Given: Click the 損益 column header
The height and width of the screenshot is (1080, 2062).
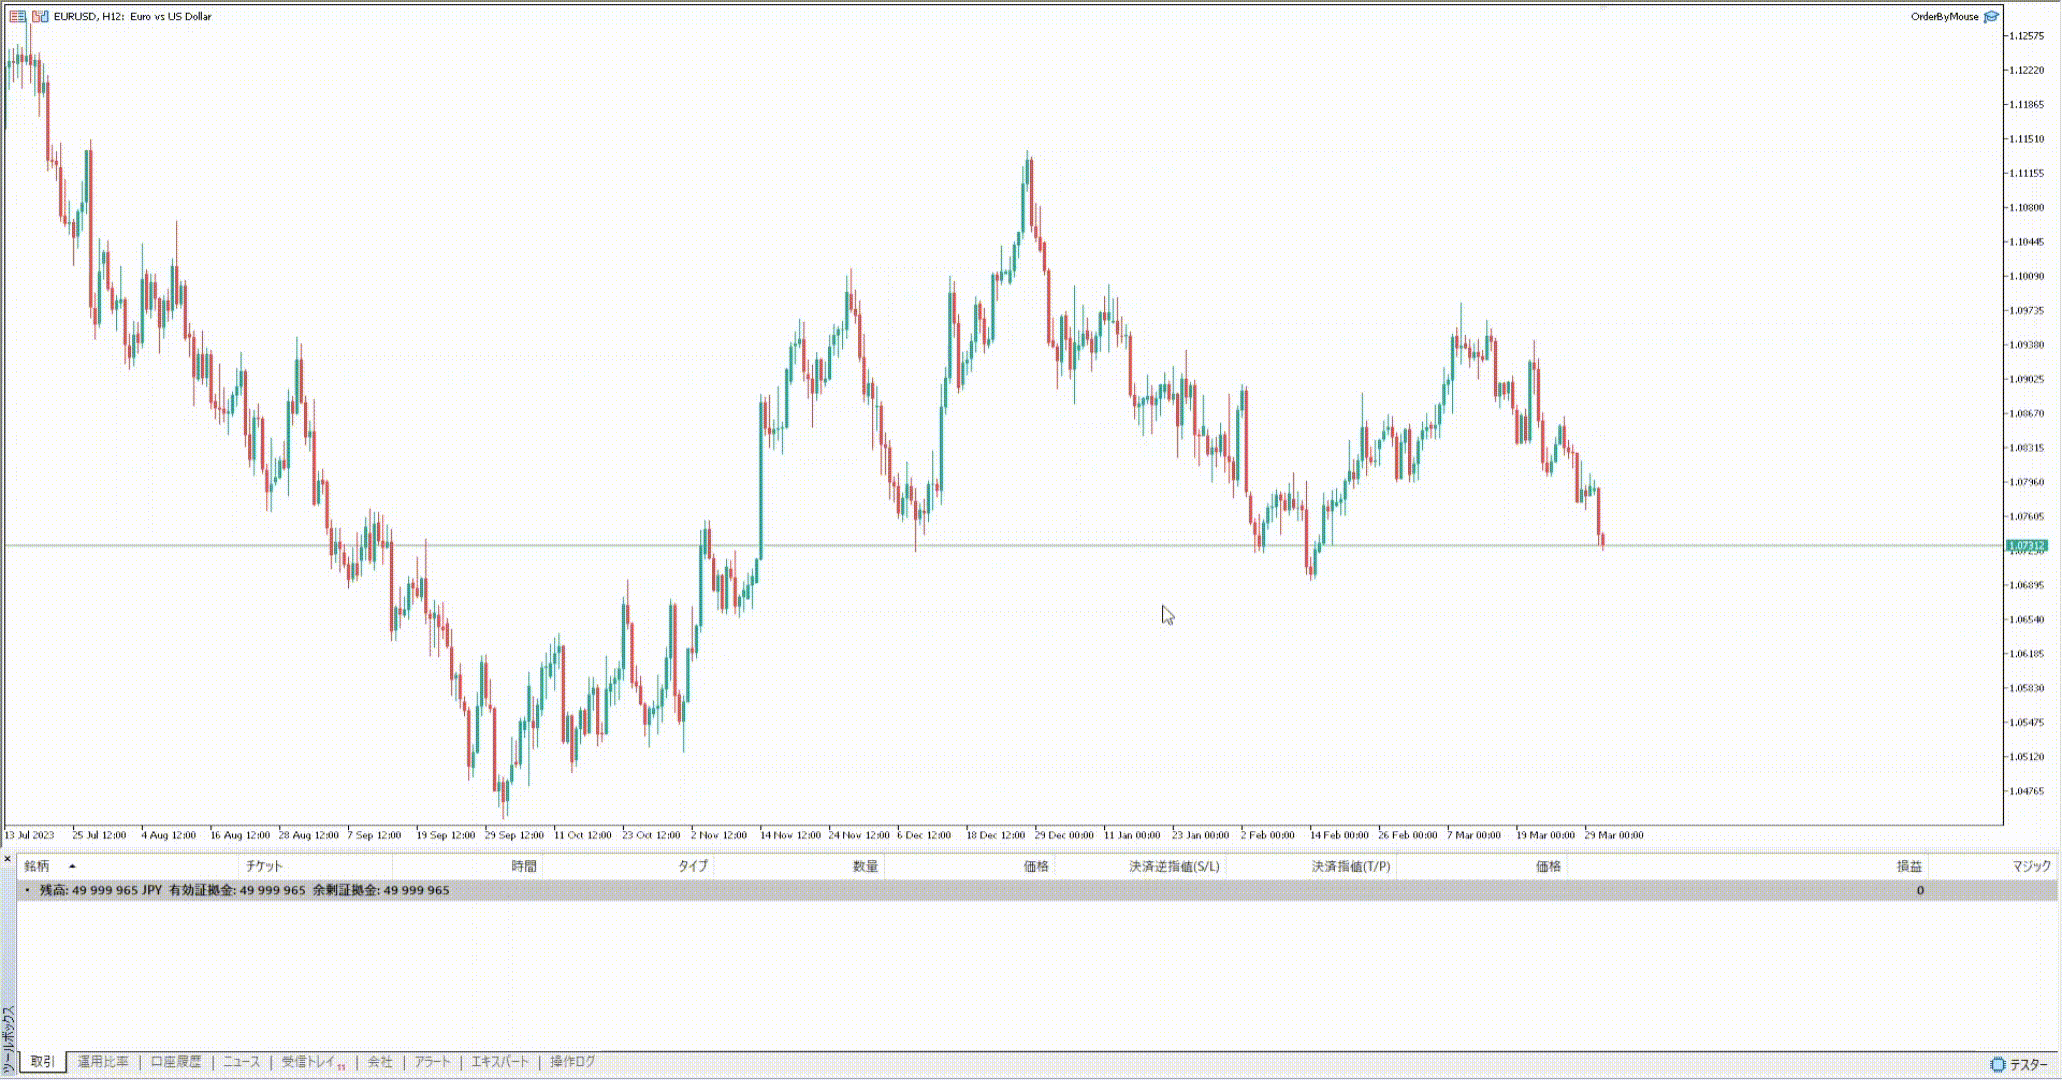Looking at the screenshot, I should pyautogui.click(x=1909, y=866).
